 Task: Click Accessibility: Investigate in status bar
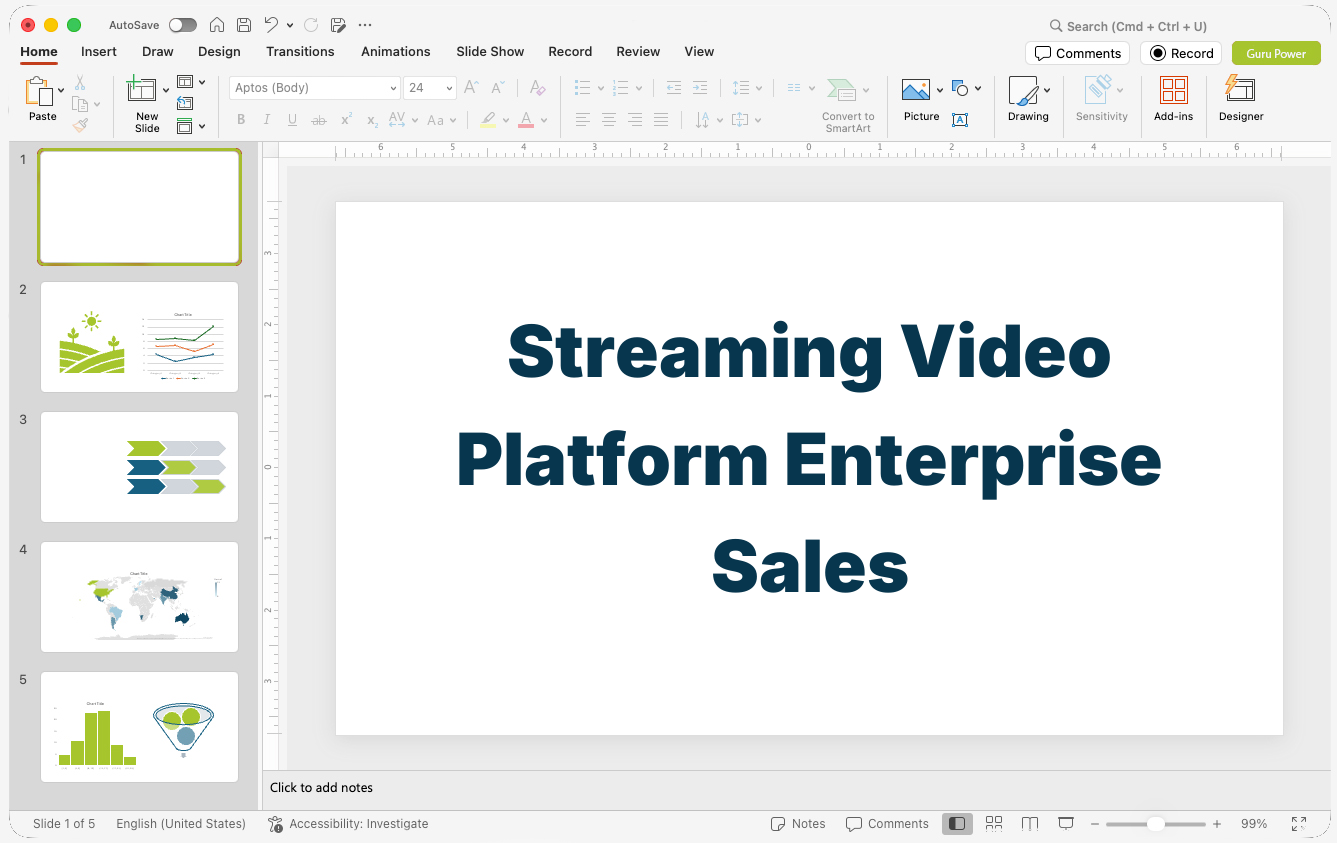(348, 824)
